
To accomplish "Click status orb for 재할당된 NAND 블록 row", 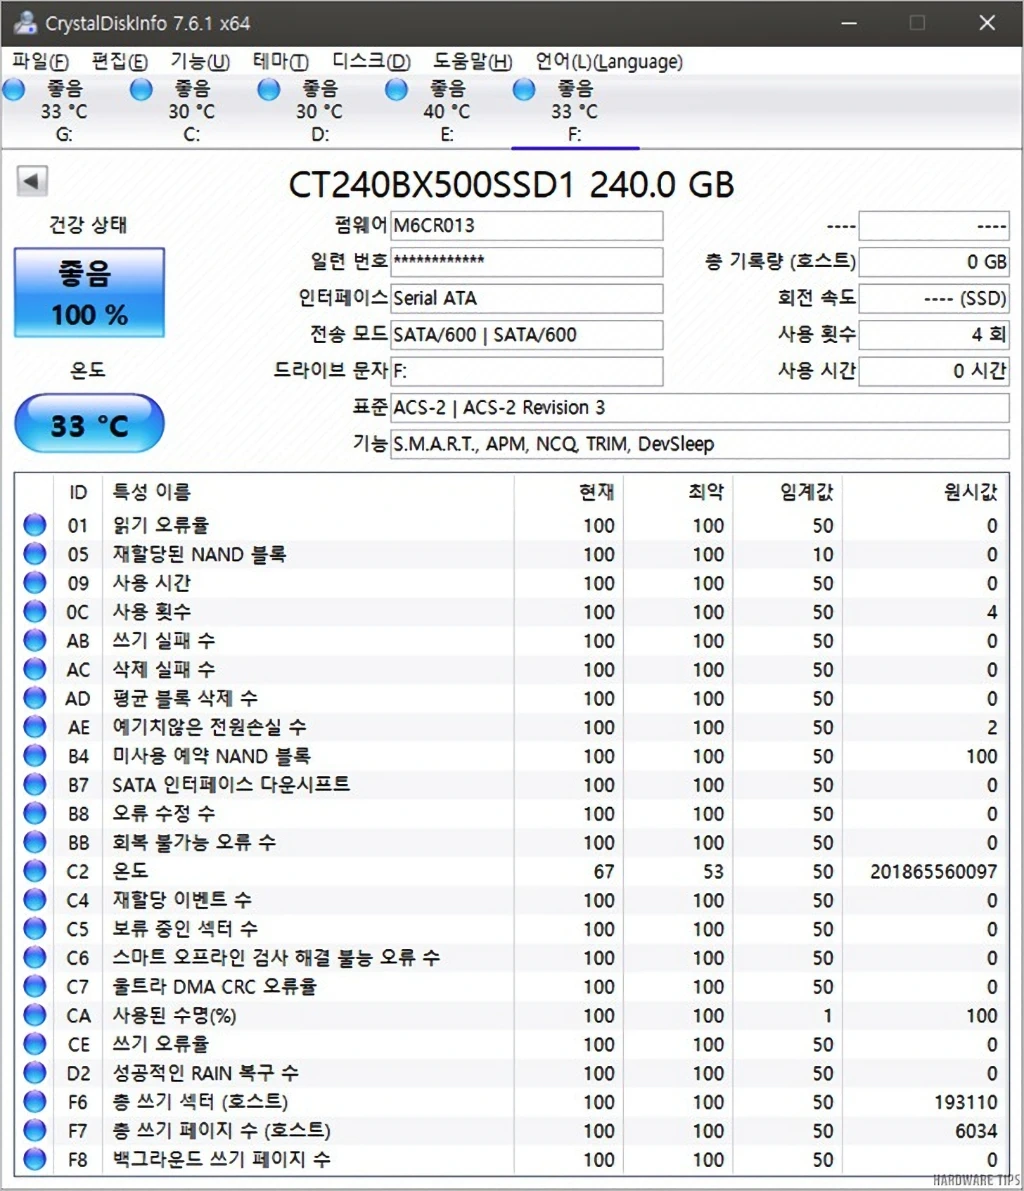I will tap(34, 554).
